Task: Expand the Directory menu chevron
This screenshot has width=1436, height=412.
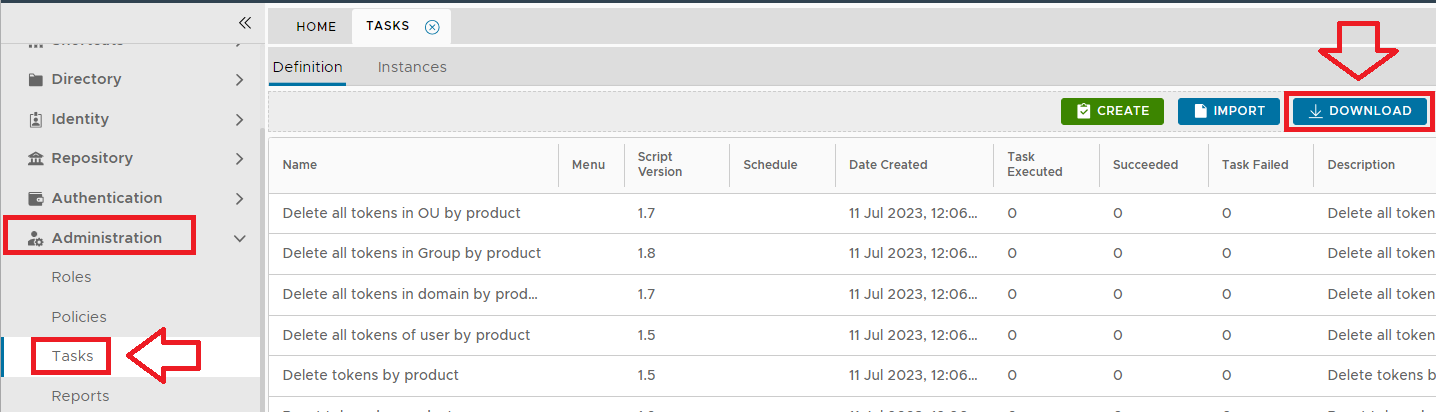Action: pos(239,79)
